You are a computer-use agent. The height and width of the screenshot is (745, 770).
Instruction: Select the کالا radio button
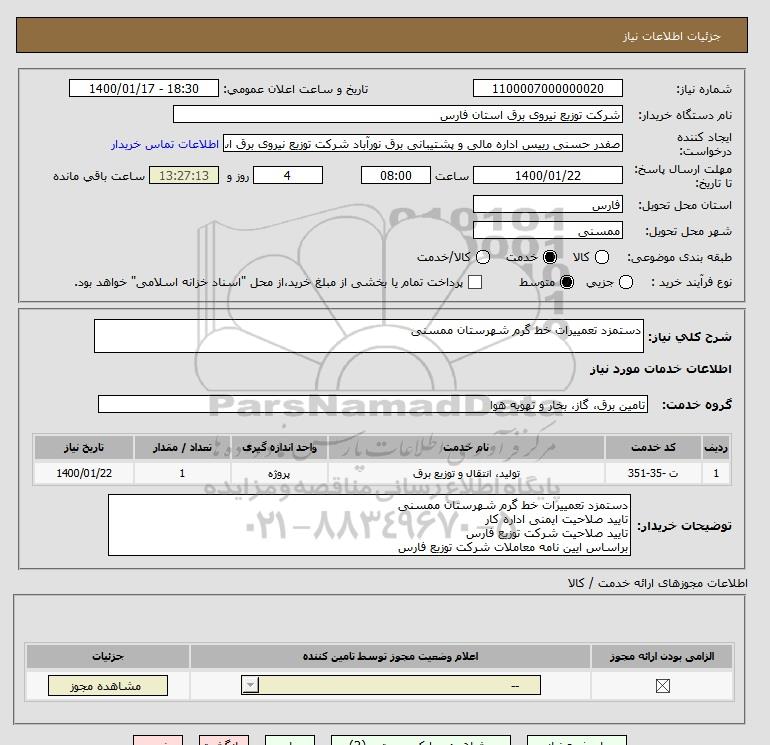(602, 257)
